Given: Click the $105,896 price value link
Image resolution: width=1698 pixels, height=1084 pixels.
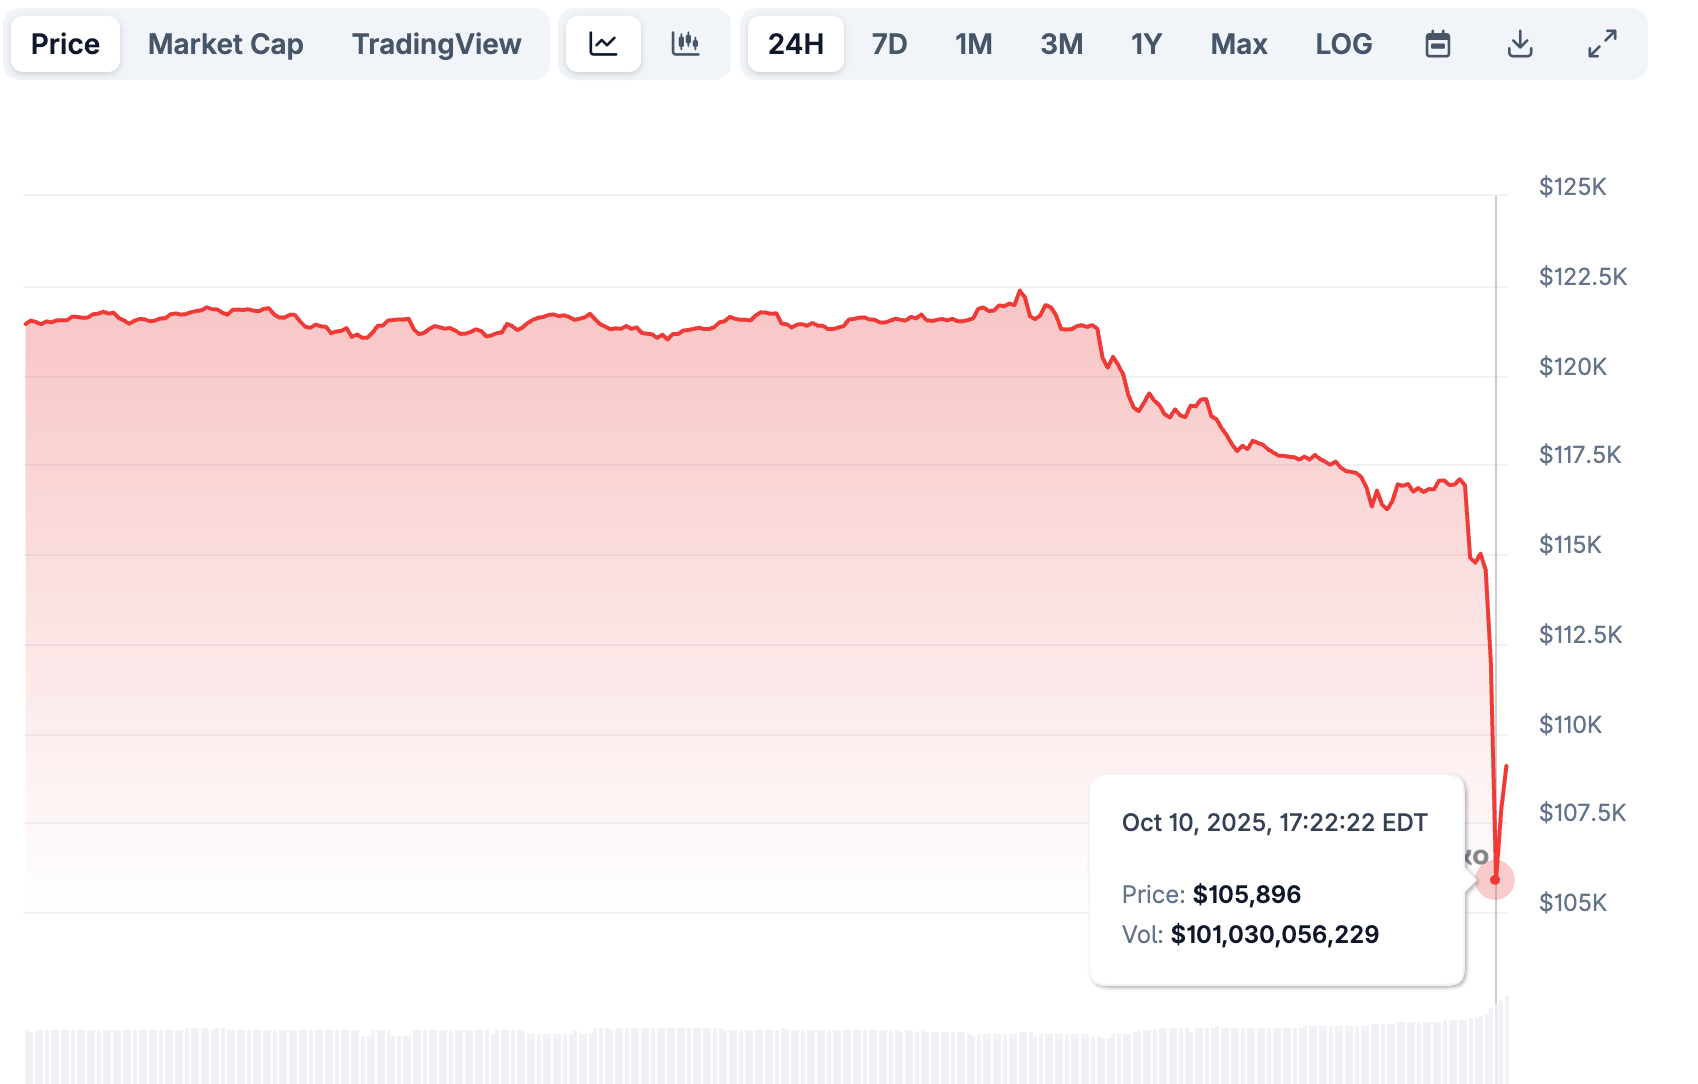Looking at the screenshot, I should point(1246,894).
